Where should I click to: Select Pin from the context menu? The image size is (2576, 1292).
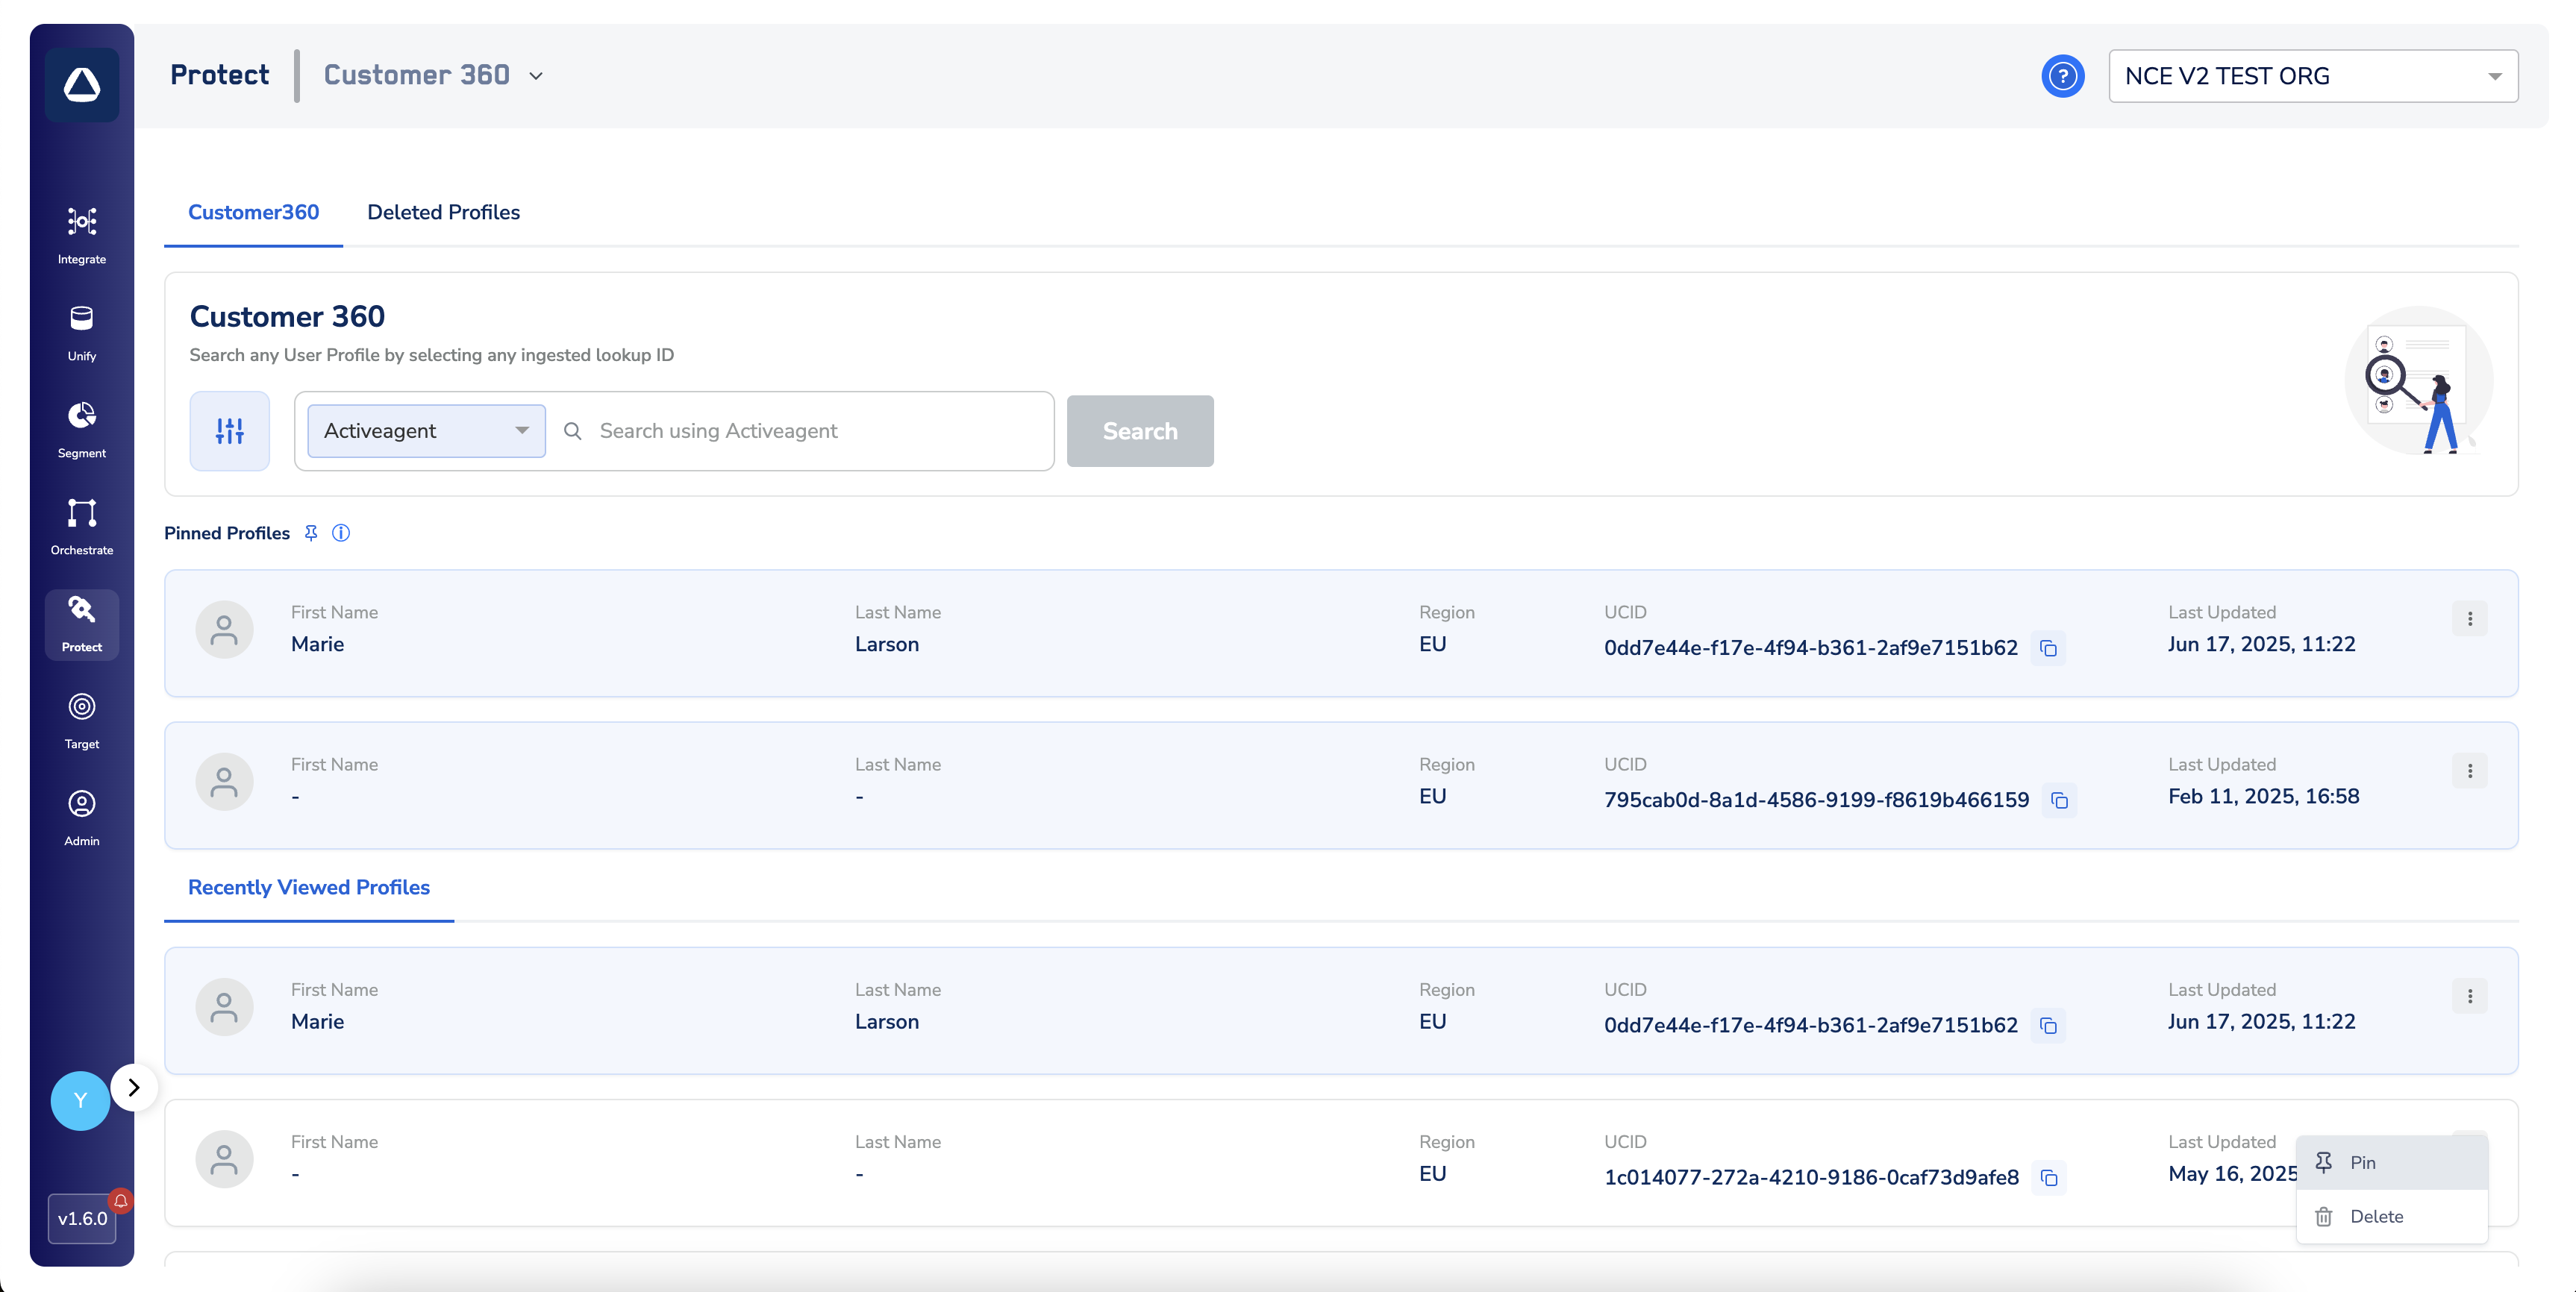[x=2362, y=1162]
